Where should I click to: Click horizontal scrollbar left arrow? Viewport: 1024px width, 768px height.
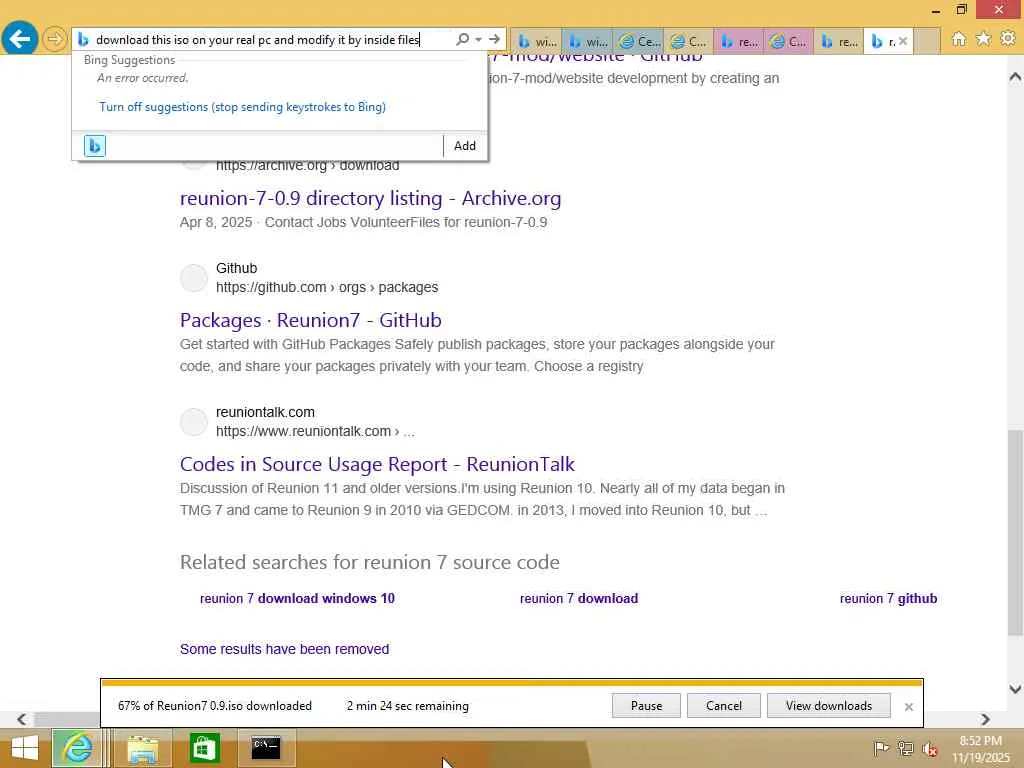[x=22, y=719]
